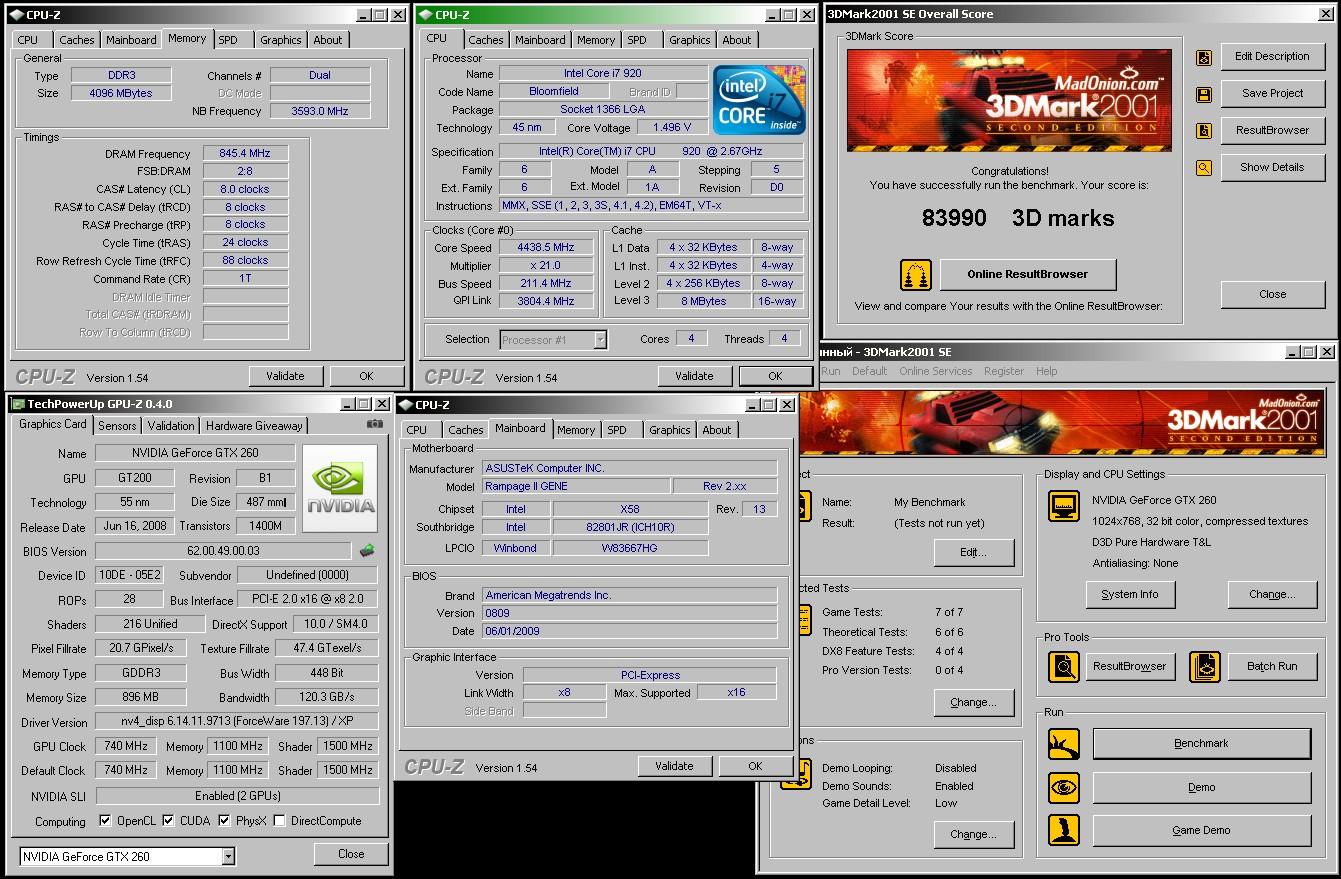
Task: Click the Intel Core i7 logo
Action: (759, 100)
